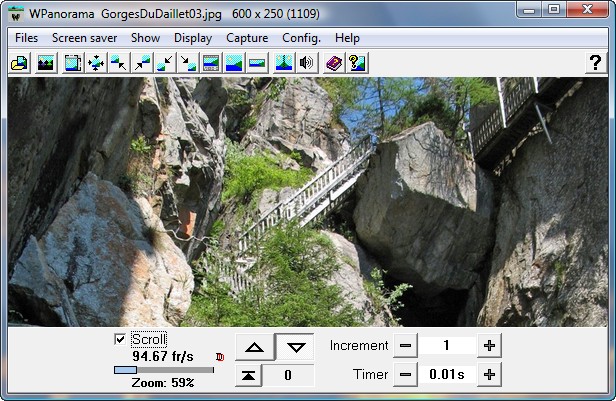
Task: Click the scroll up triangle button
Action: coord(255,347)
